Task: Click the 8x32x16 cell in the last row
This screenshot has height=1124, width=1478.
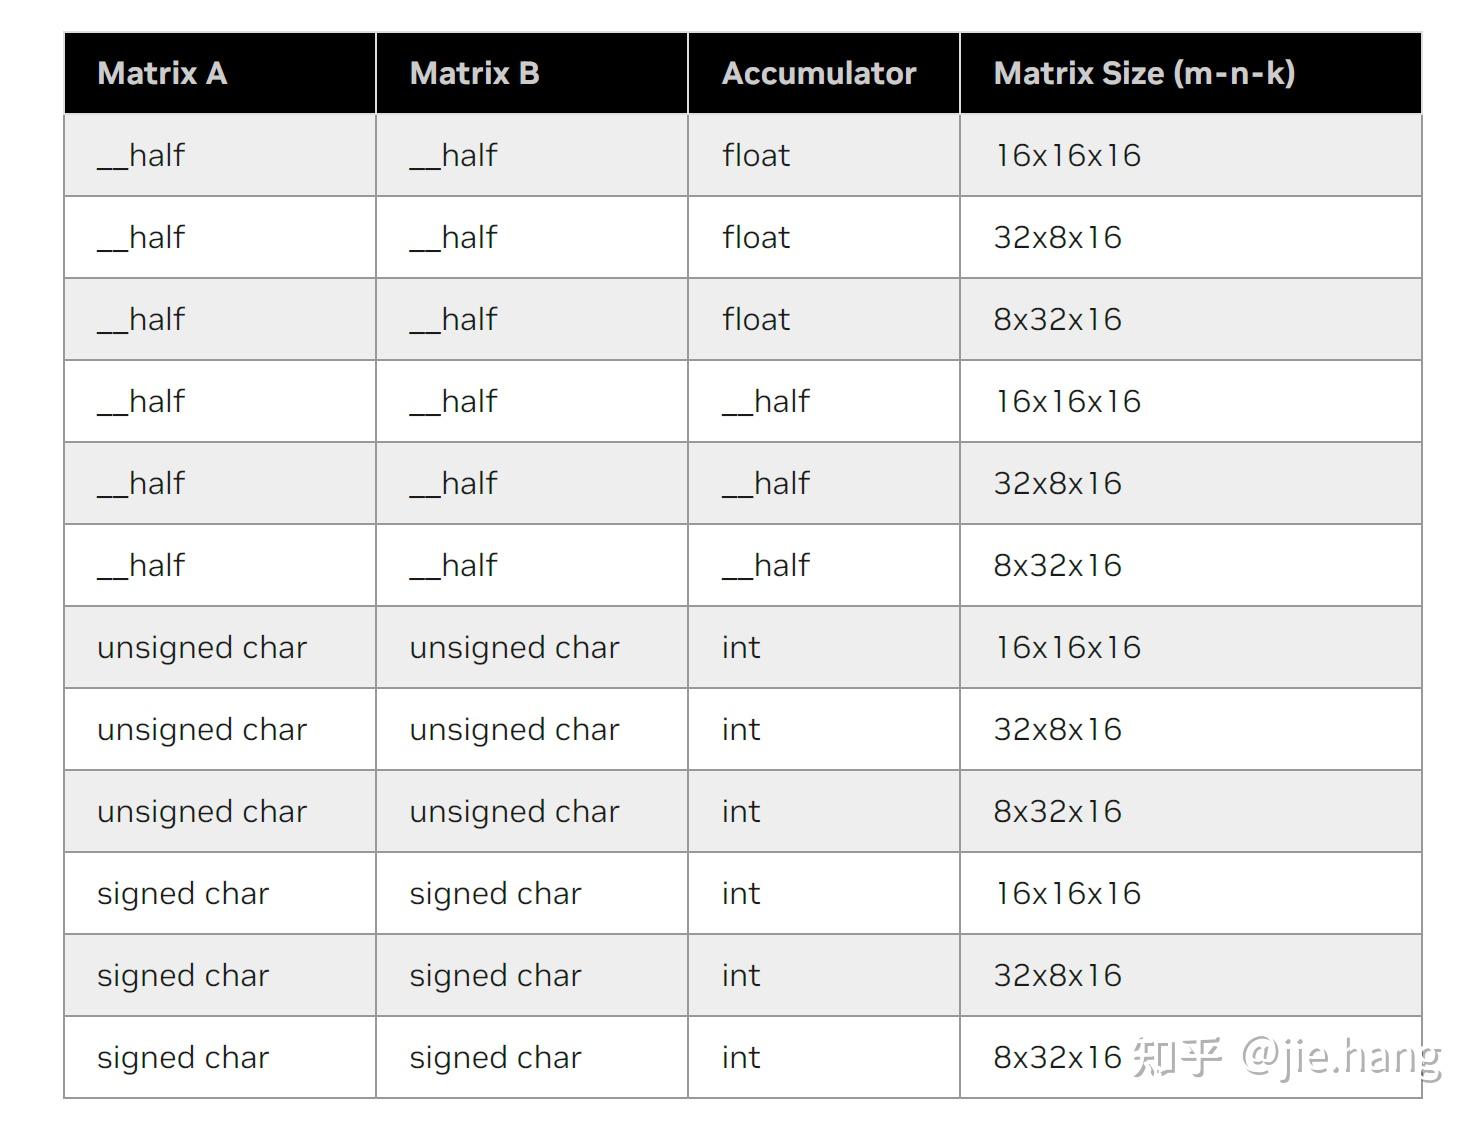Action: point(1057,1057)
